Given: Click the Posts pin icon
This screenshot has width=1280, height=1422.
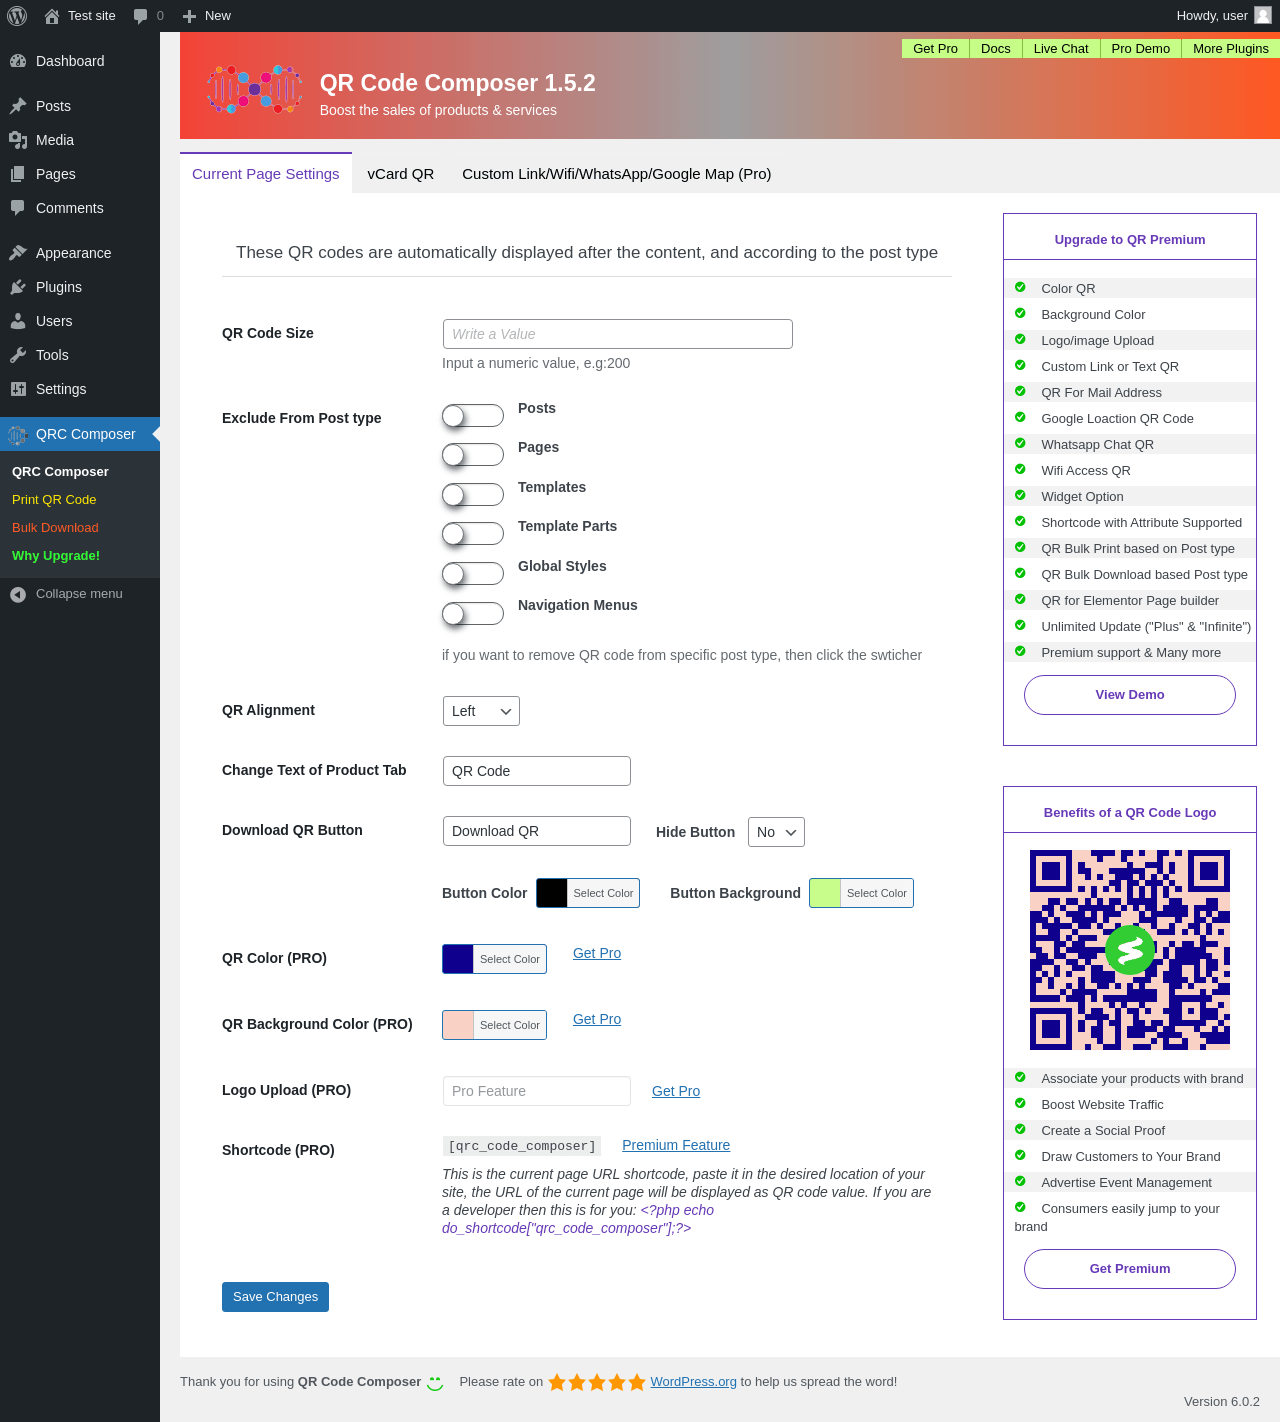Looking at the screenshot, I should point(18,106).
